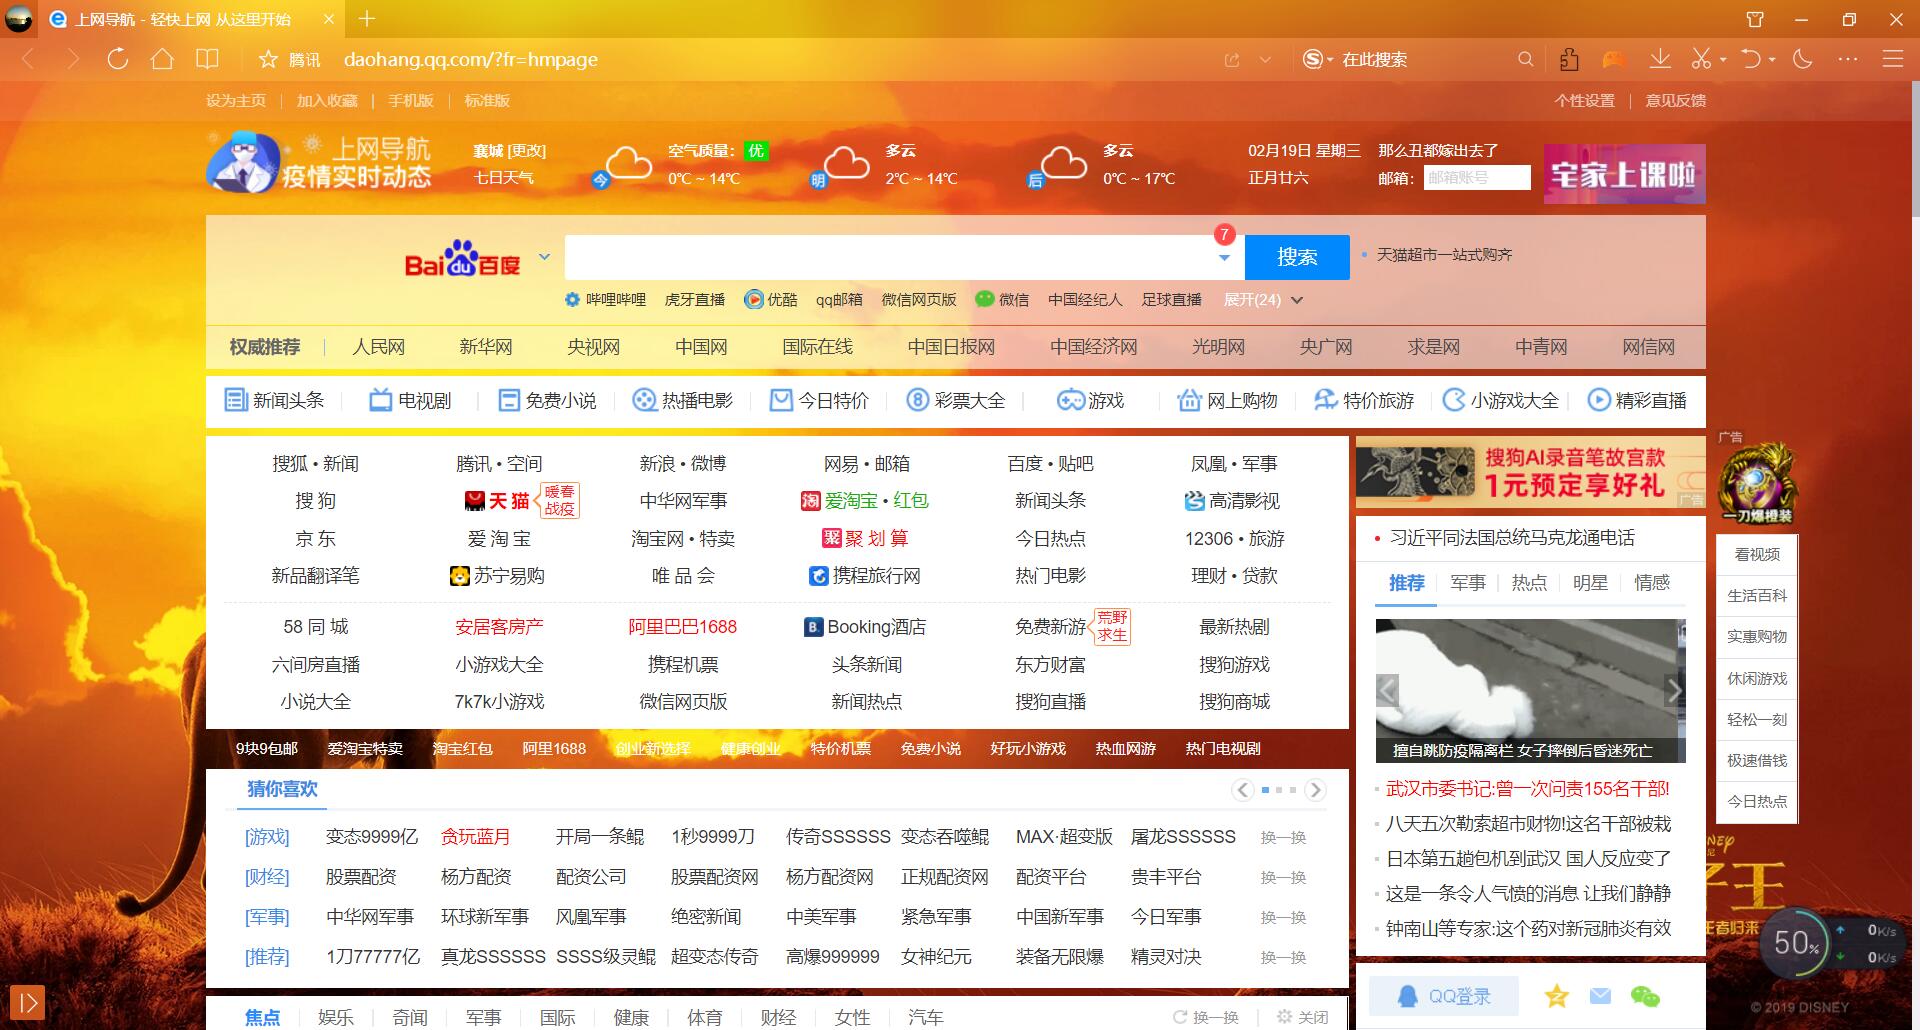Click the 电视剧 TV icon
This screenshot has width=1920, height=1030.
381,400
